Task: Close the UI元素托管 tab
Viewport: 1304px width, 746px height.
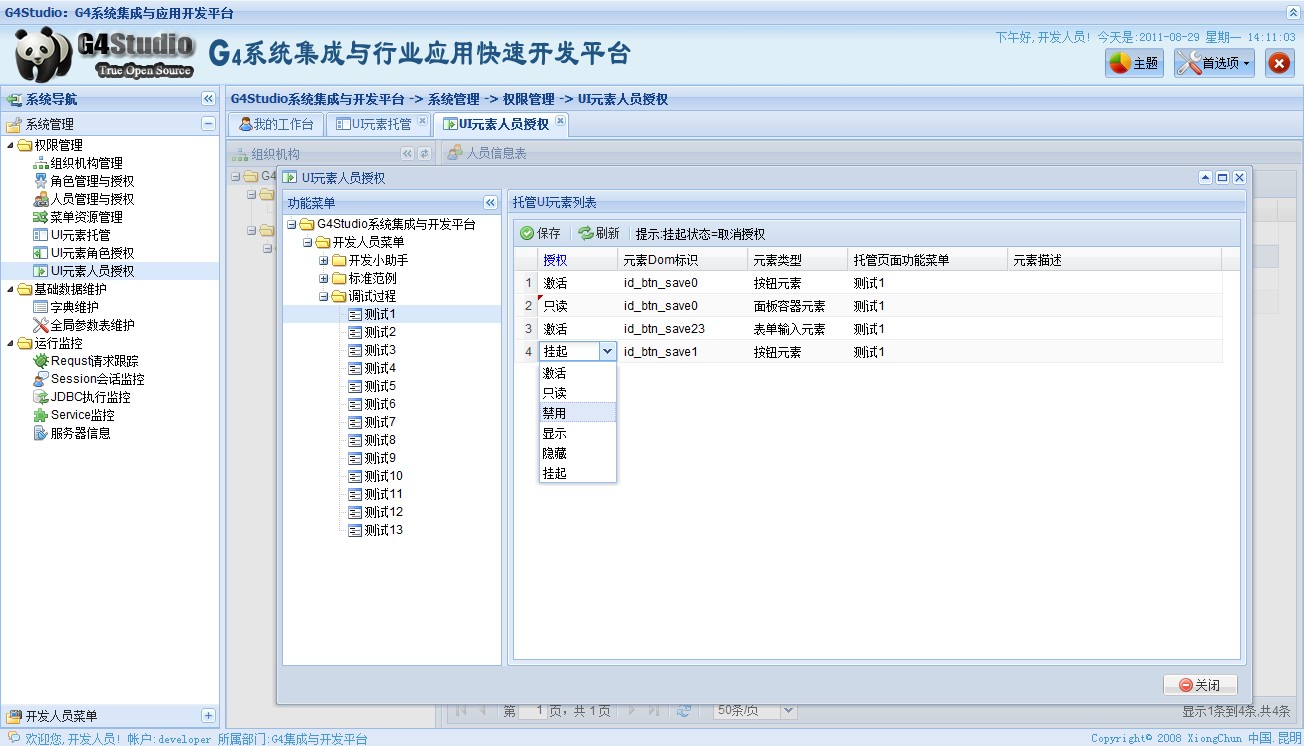Action: 422,121
